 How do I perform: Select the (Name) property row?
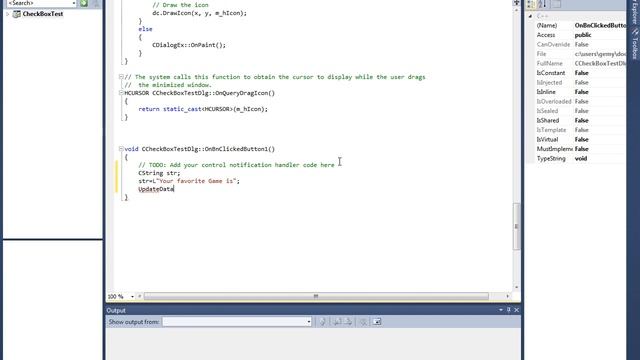pos(581,25)
